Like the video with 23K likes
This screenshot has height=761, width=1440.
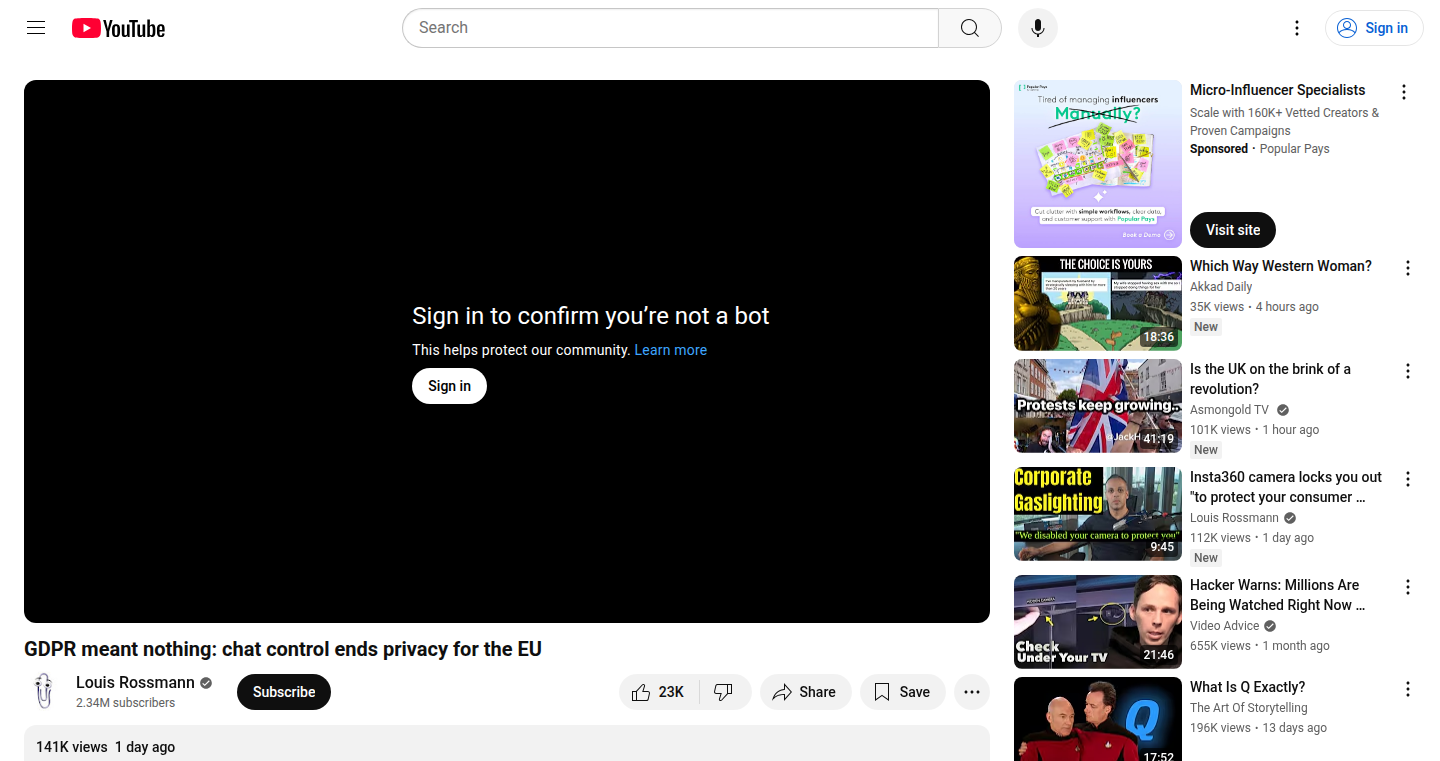tap(659, 692)
